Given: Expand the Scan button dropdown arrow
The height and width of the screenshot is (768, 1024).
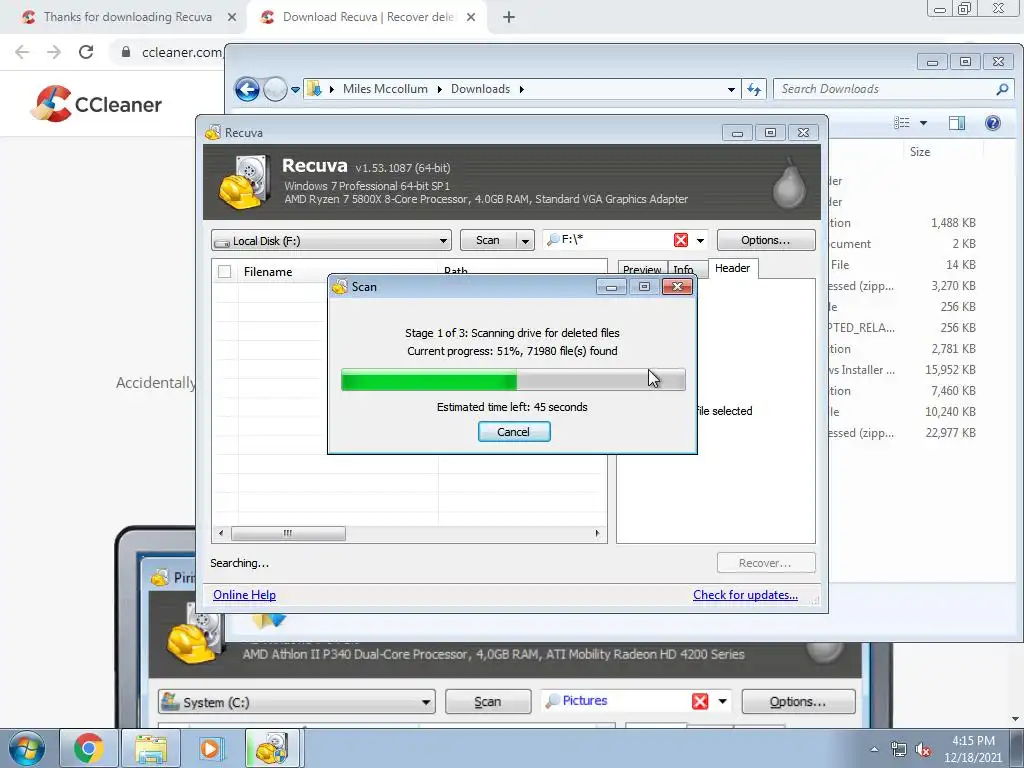Looking at the screenshot, I should point(525,240).
